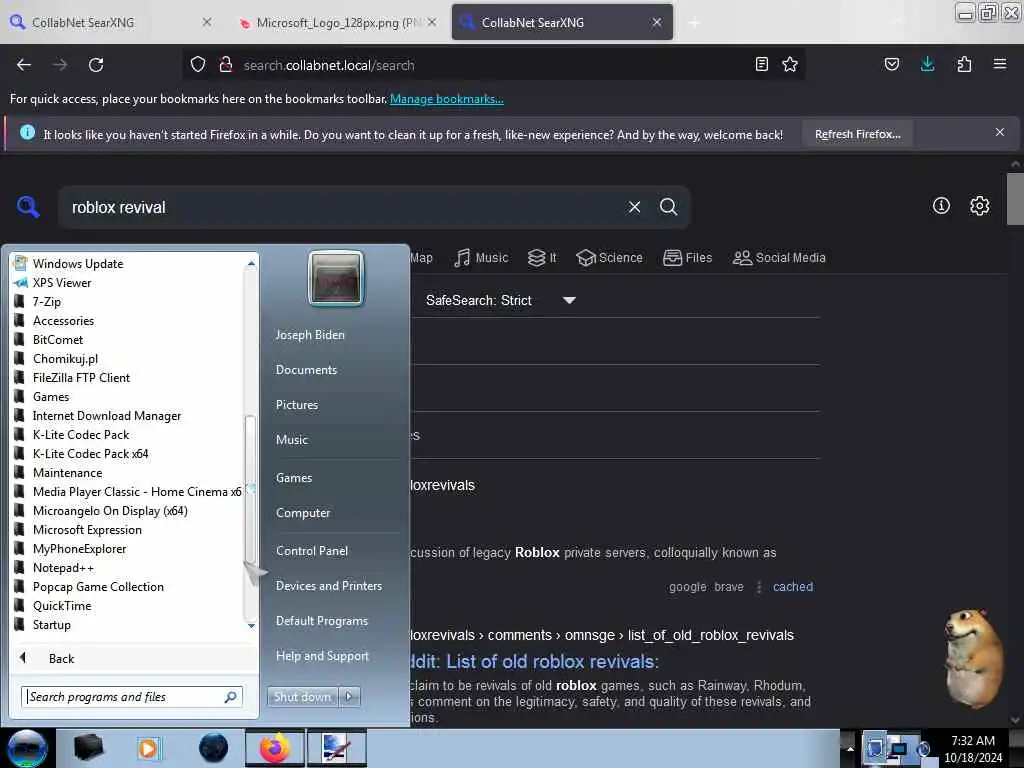The width and height of the screenshot is (1024, 768).
Task: Click the user account picture in Start menu
Action: pyautogui.click(x=336, y=278)
